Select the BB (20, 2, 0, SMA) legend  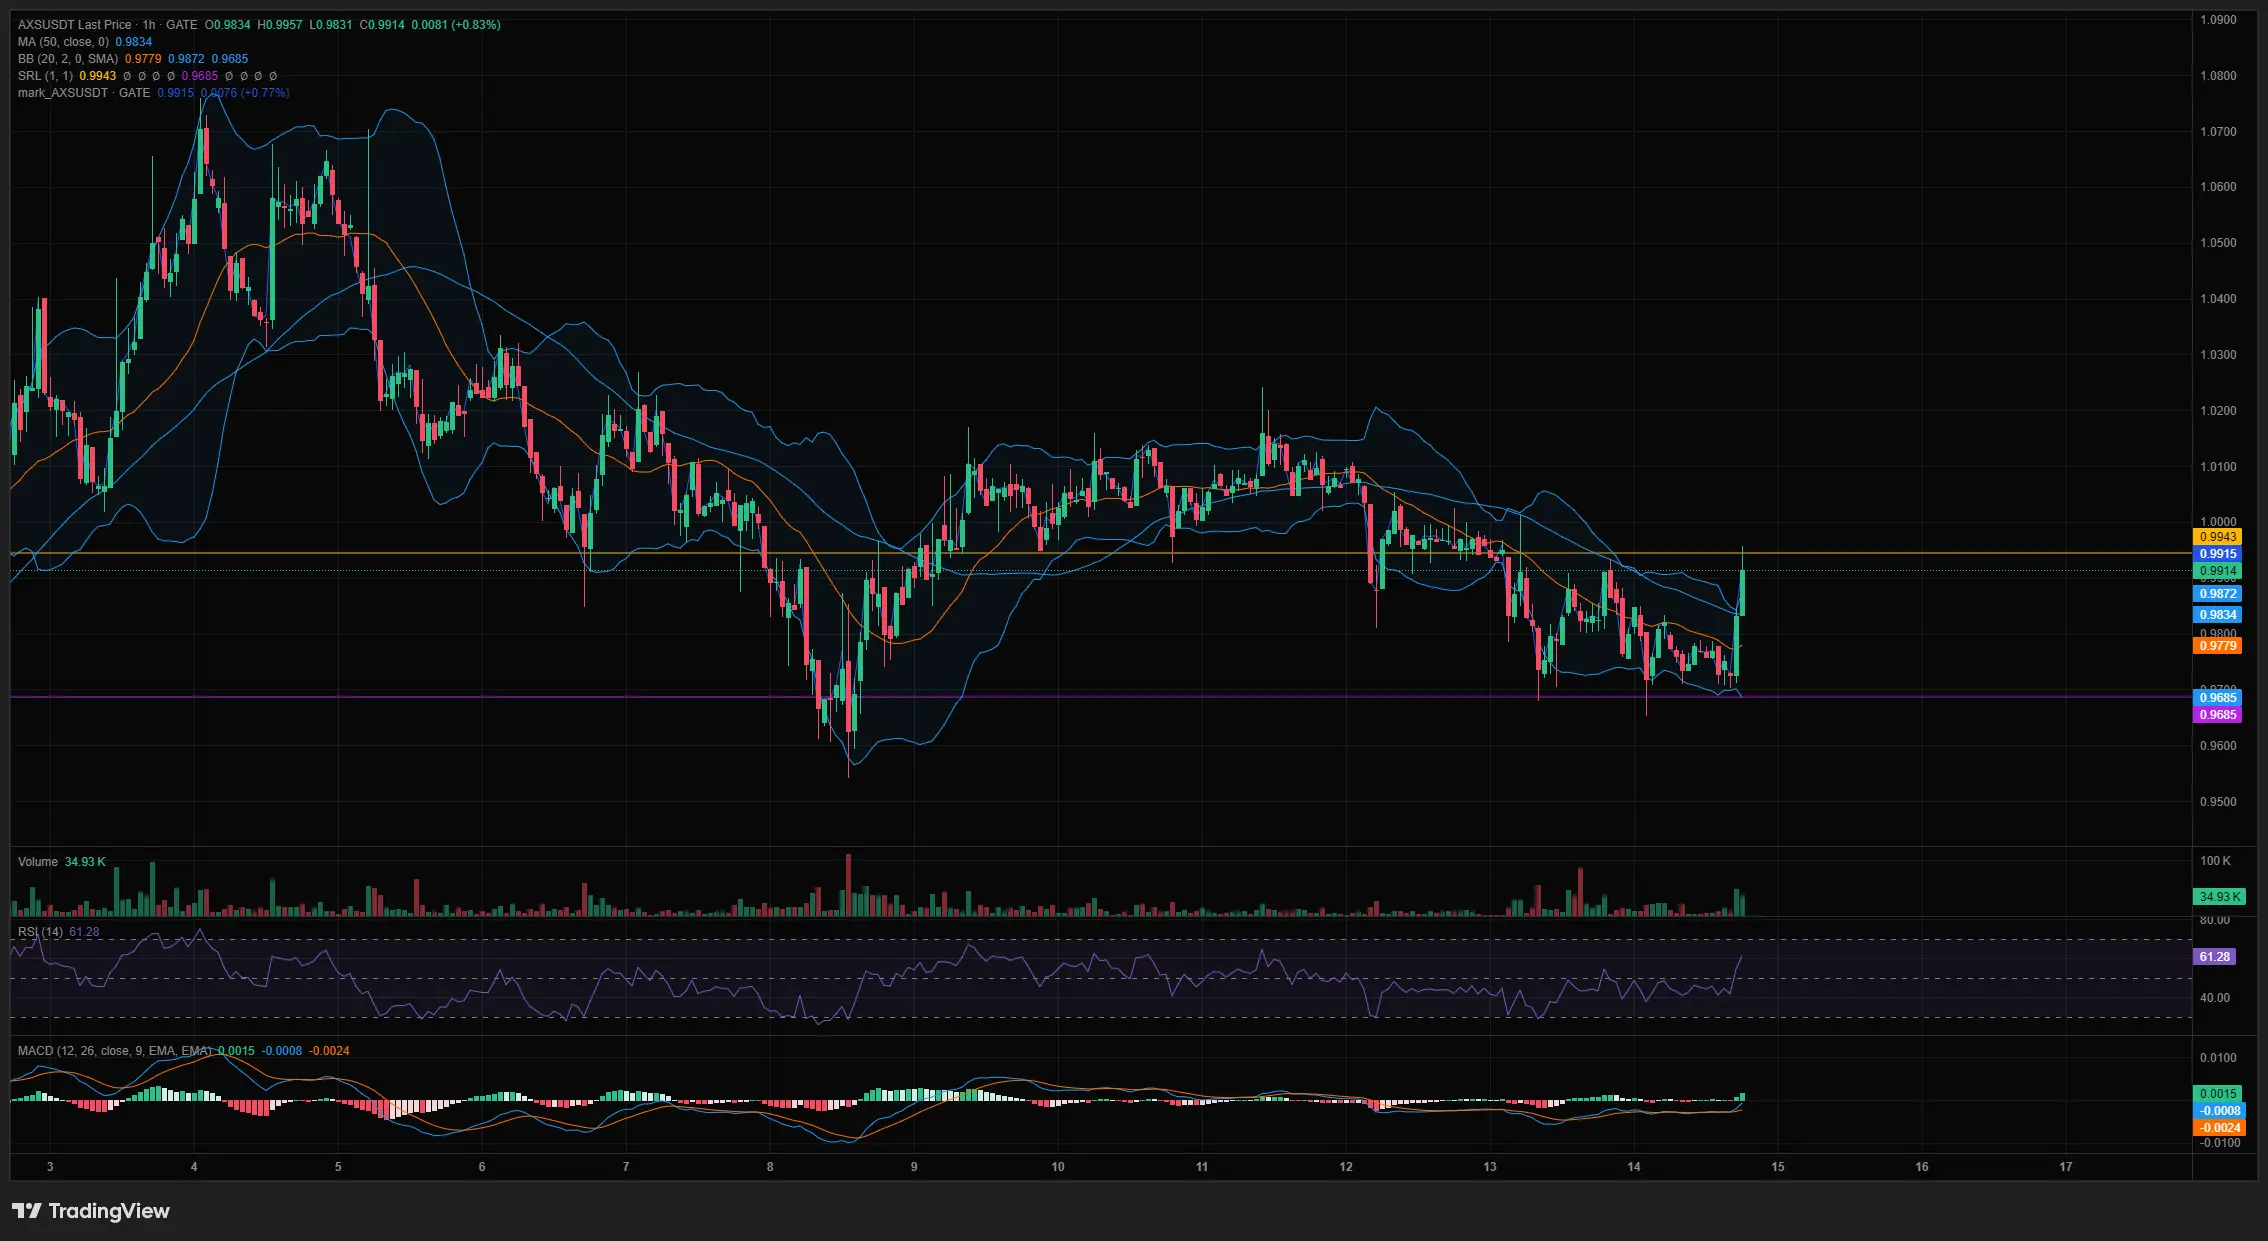pos(68,59)
